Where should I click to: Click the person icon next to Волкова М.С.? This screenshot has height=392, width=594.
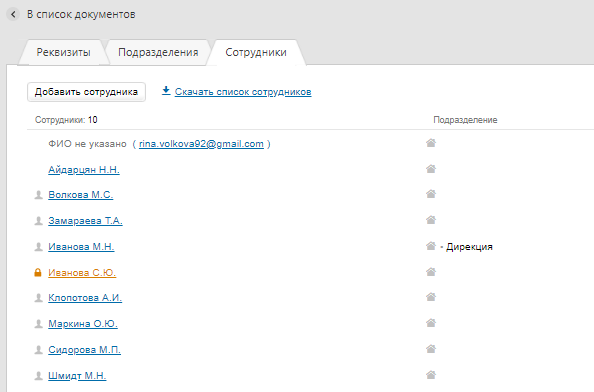[x=38, y=195]
